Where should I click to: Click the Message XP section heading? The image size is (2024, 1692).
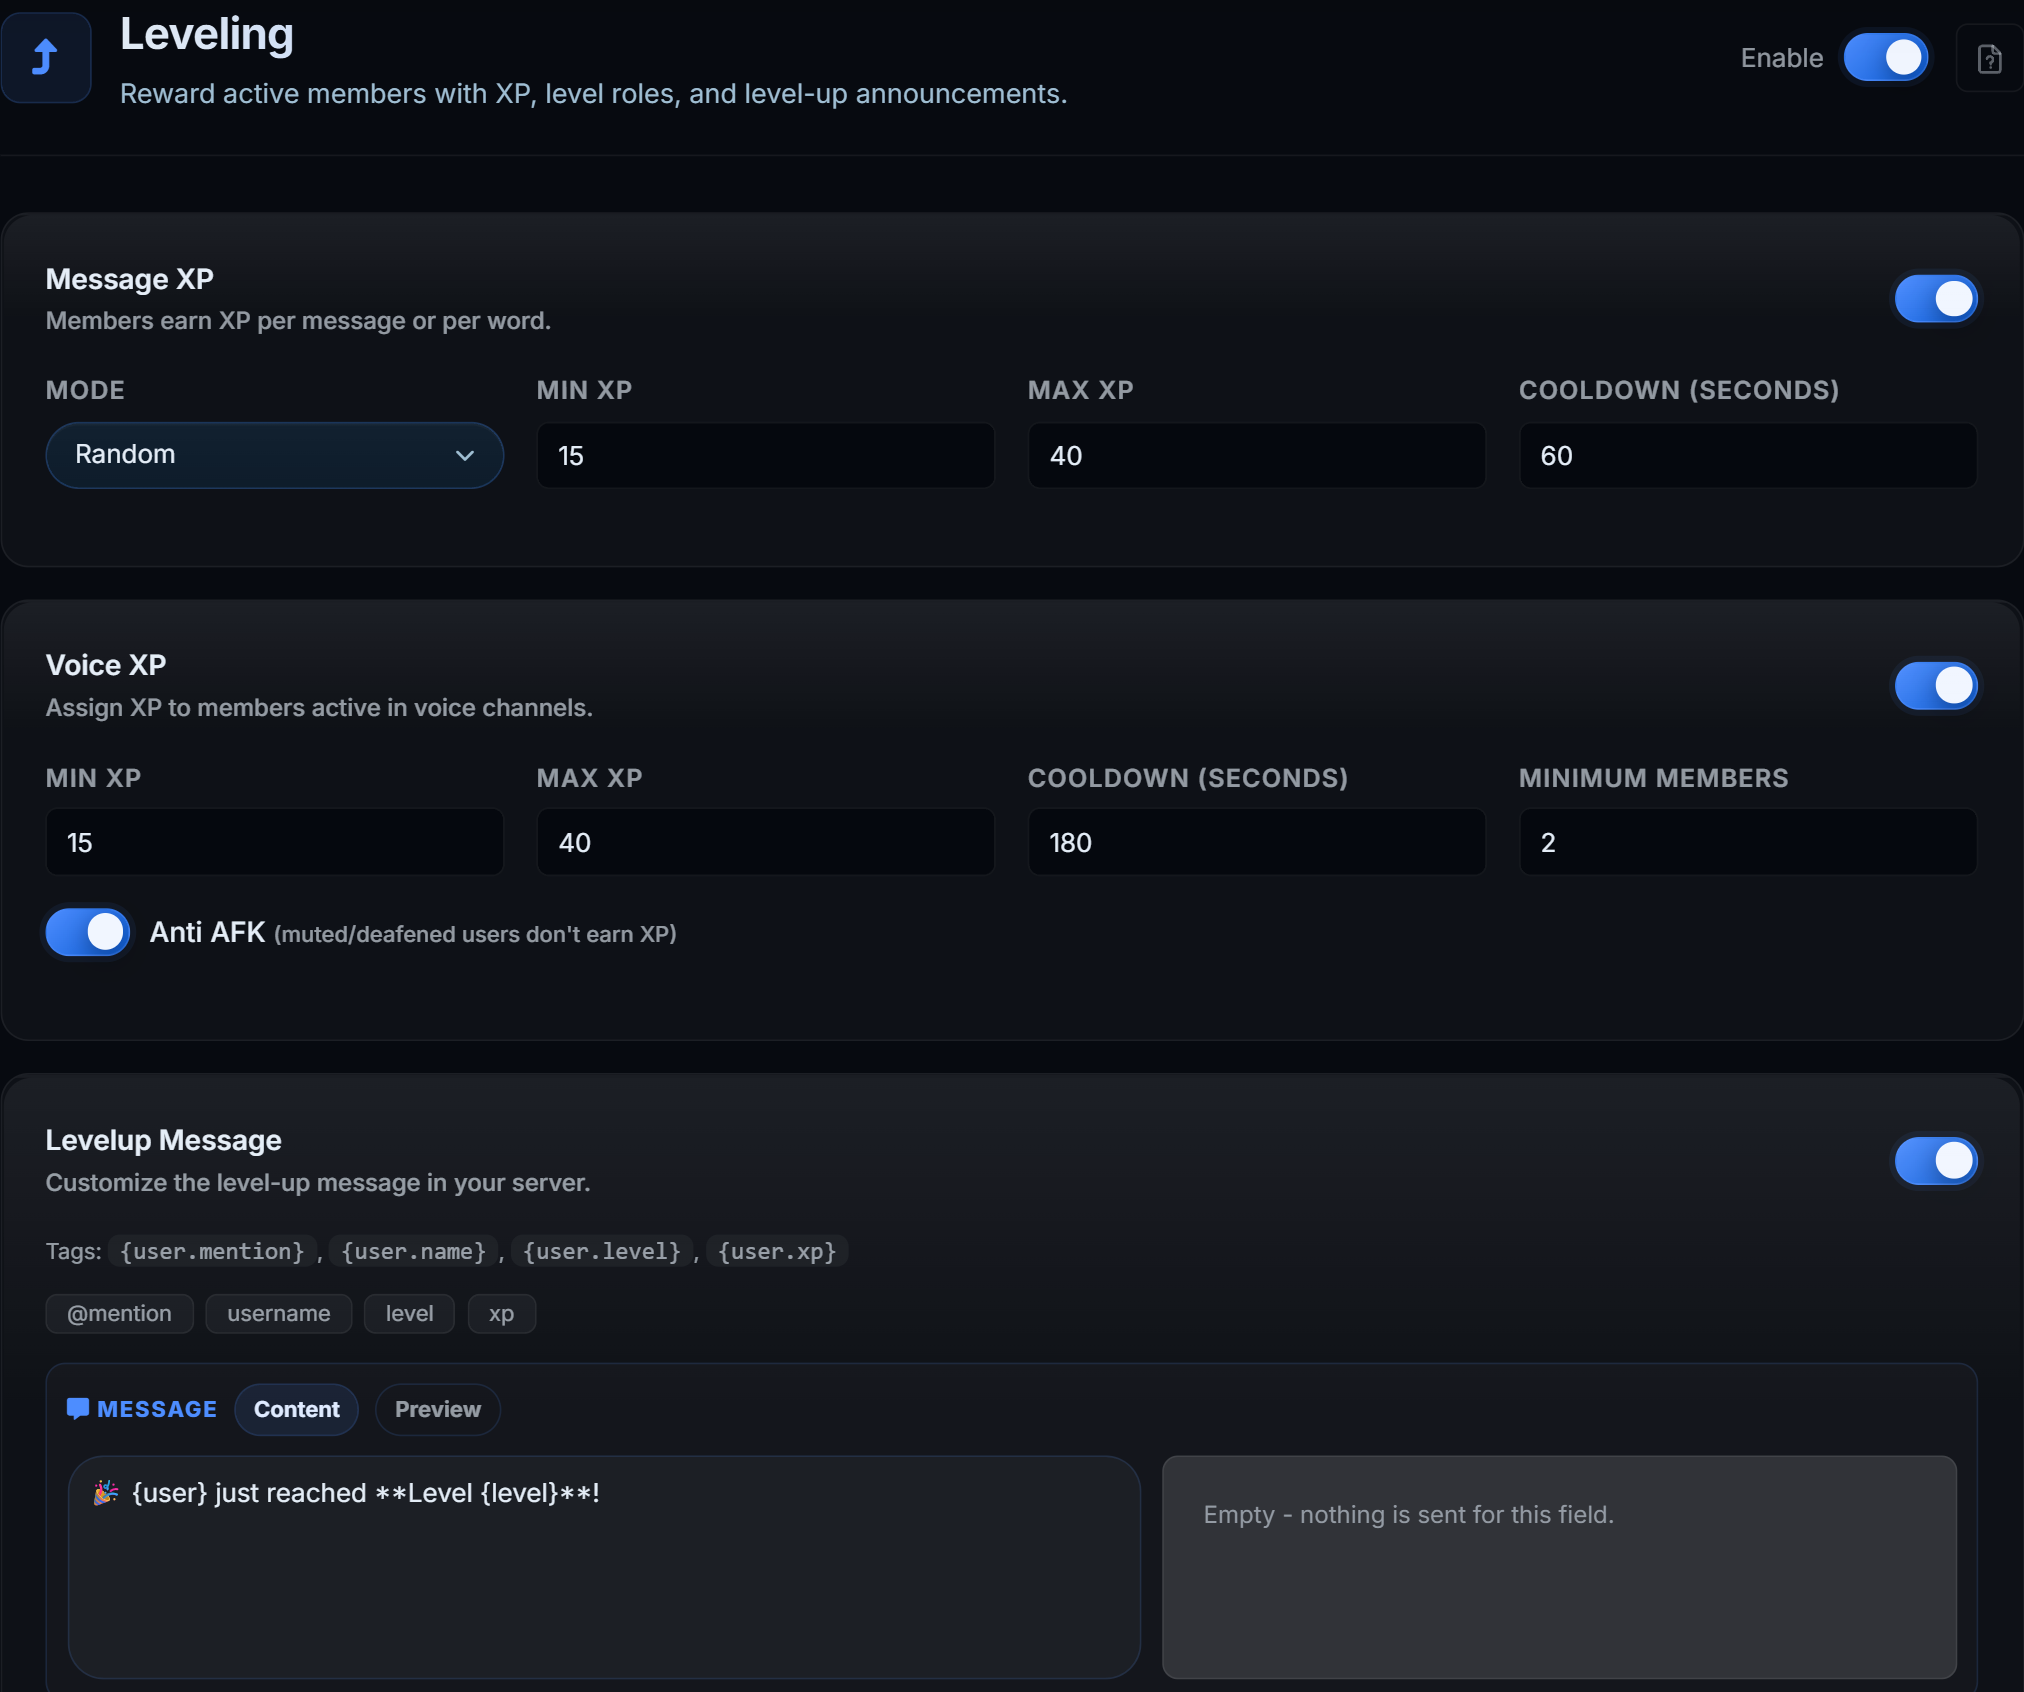tap(130, 279)
